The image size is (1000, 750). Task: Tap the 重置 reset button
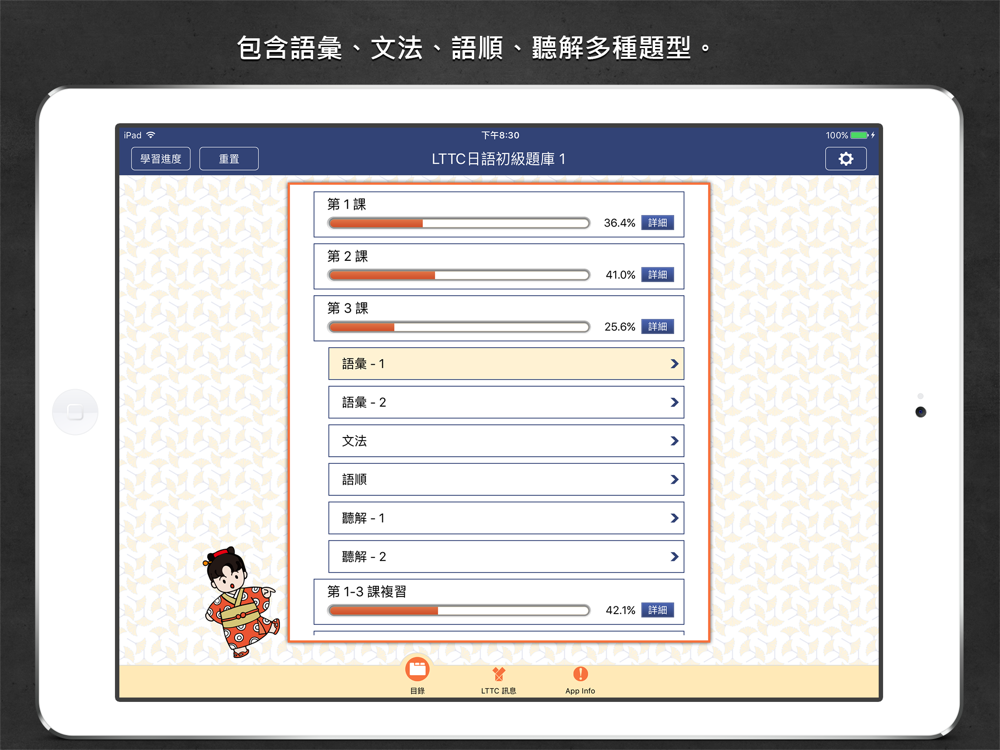[229, 159]
